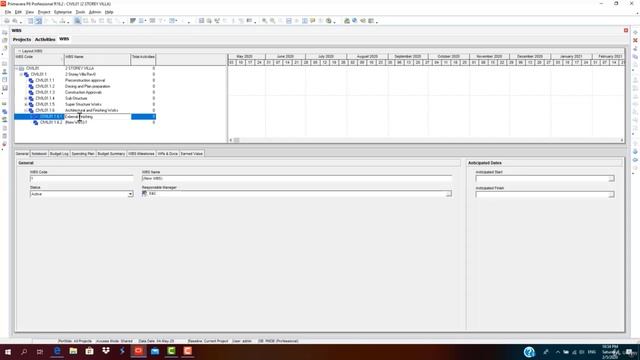Screen dimensions: 640x360
Task: Open the Notebook details tab
Action: click(39, 154)
